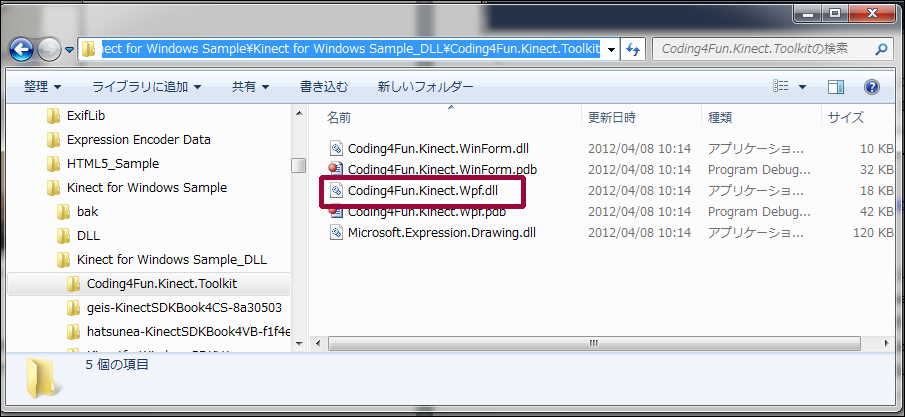Click the HTML5_Sample folder icon
The width and height of the screenshot is (905, 417).
pyautogui.click(x=53, y=163)
